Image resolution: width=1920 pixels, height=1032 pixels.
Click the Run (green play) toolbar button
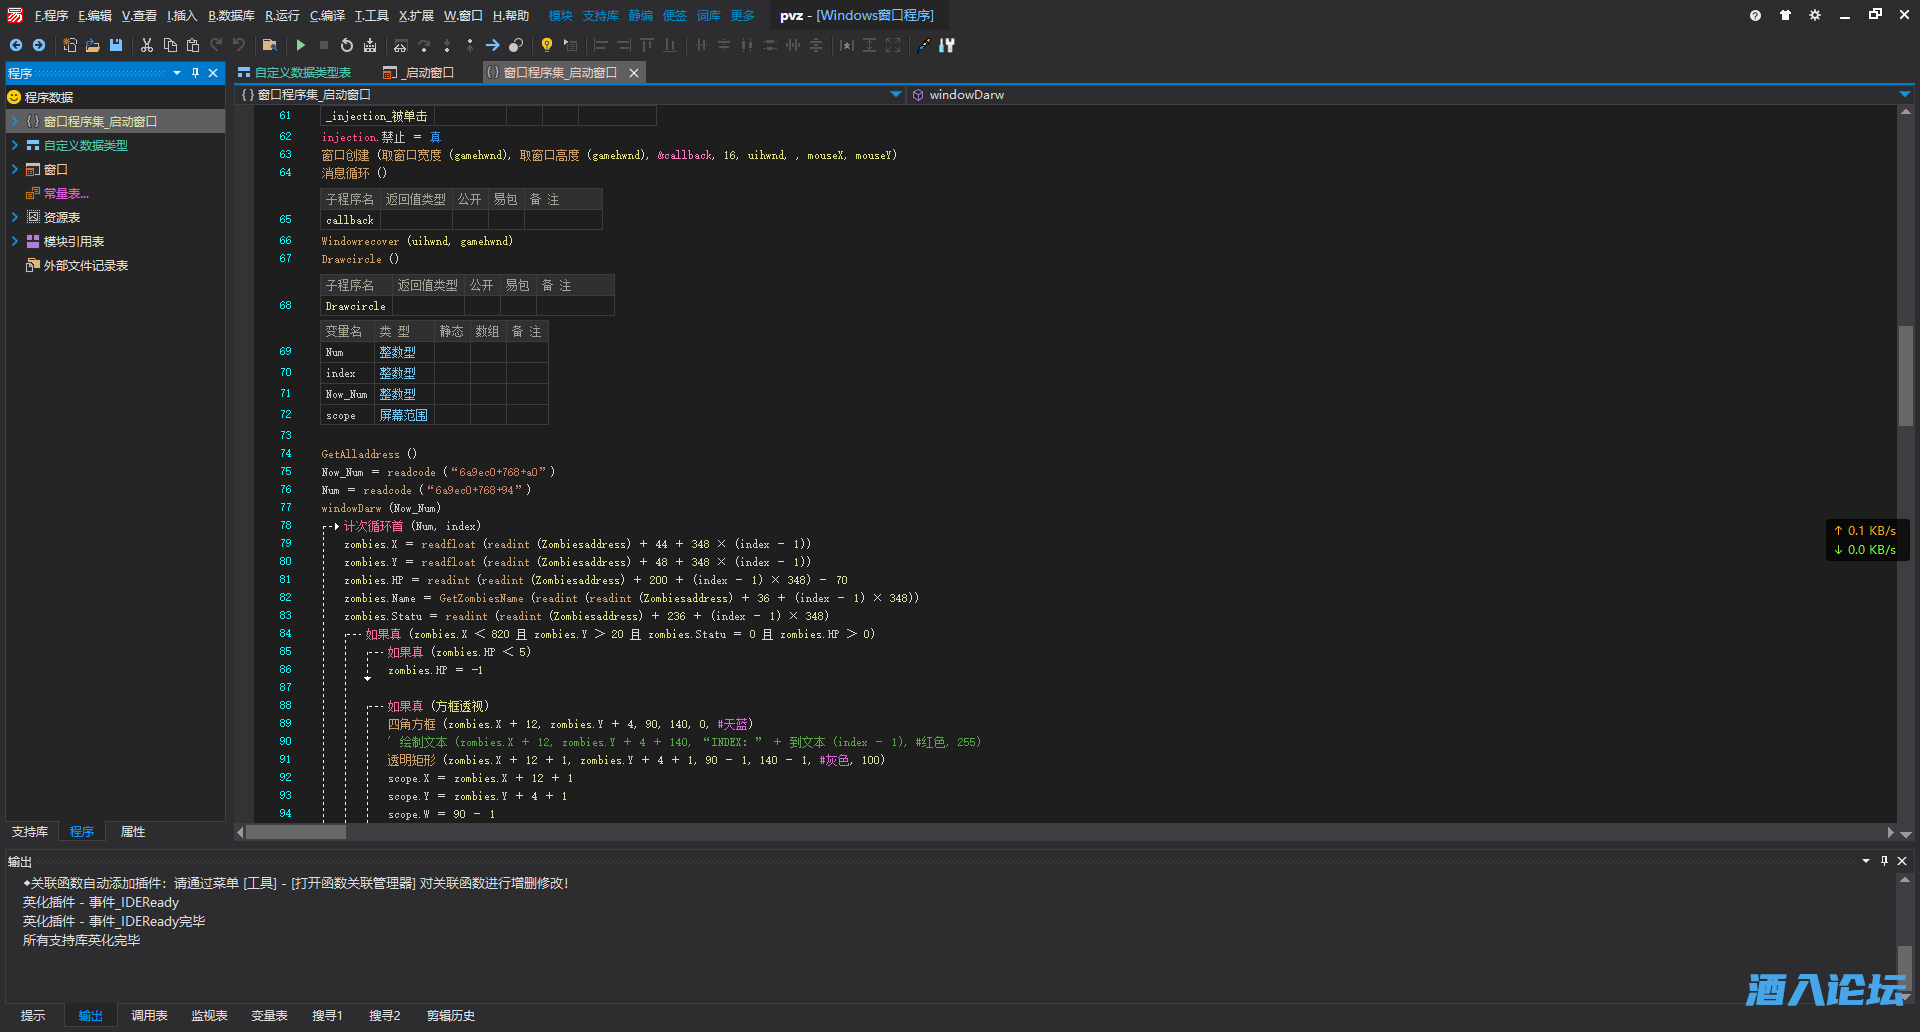point(300,45)
